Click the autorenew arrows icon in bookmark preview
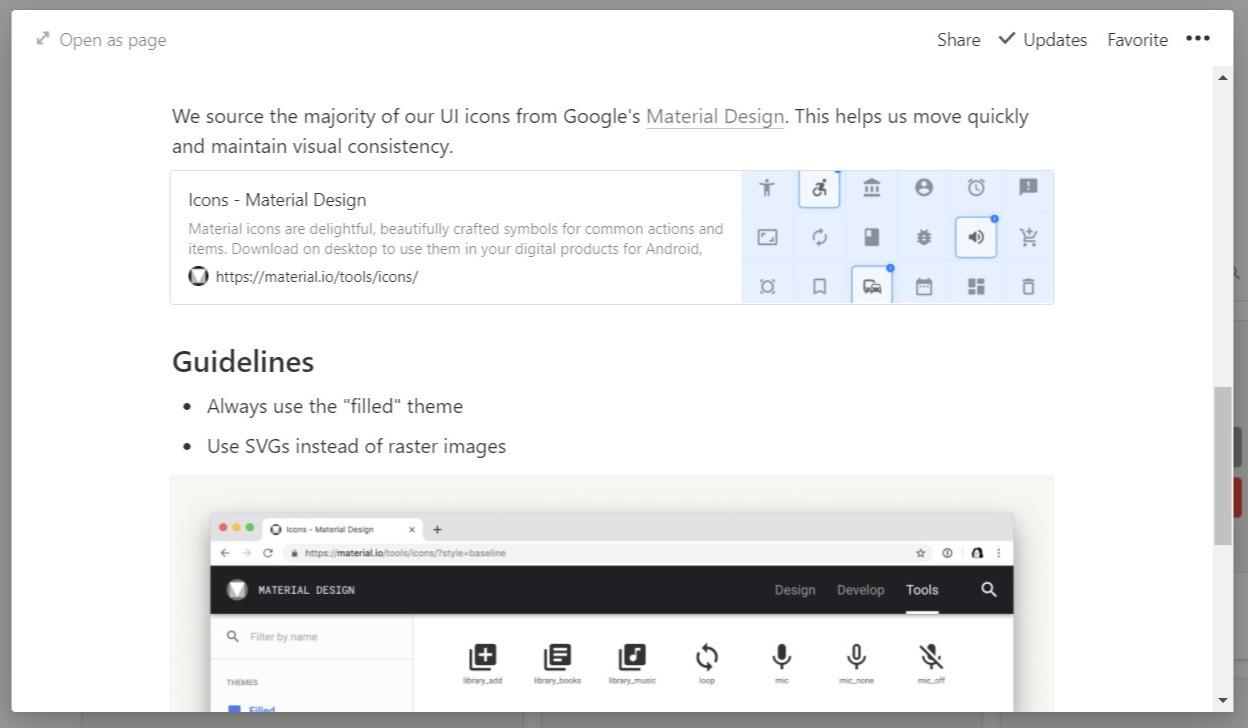 pyautogui.click(x=819, y=237)
